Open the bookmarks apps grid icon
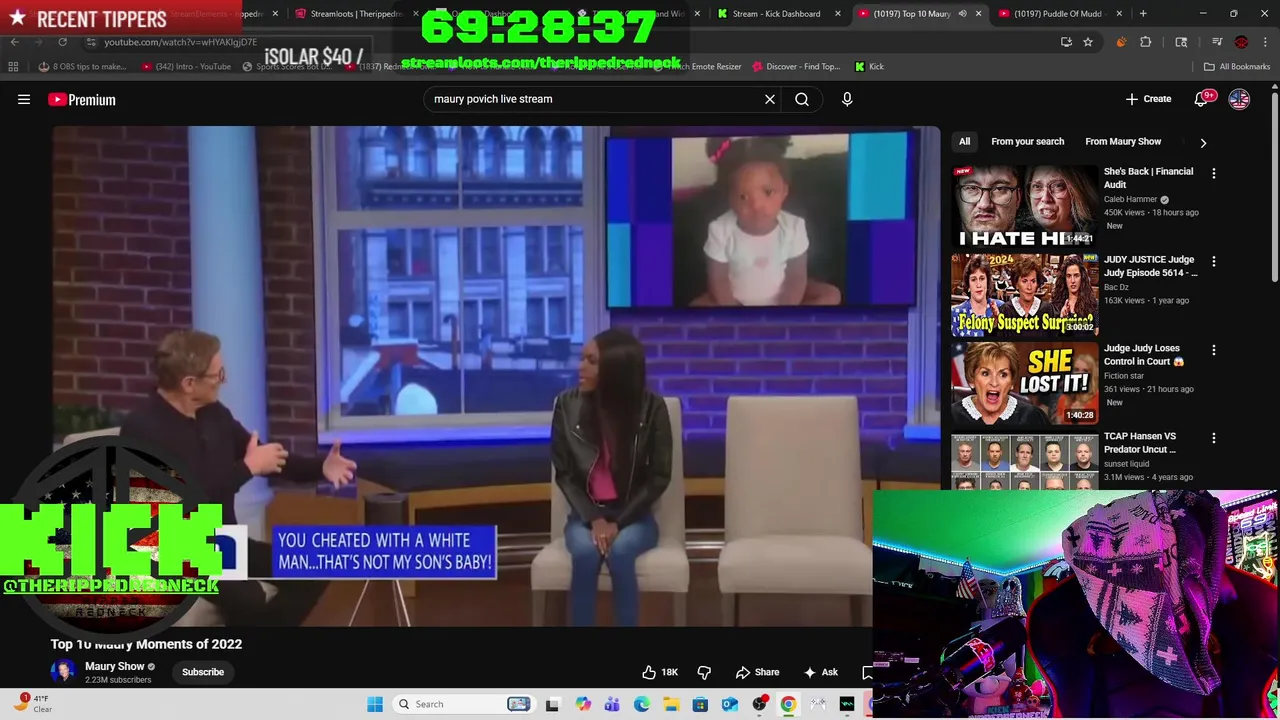The height and width of the screenshot is (720, 1280). click(x=13, y=66)
